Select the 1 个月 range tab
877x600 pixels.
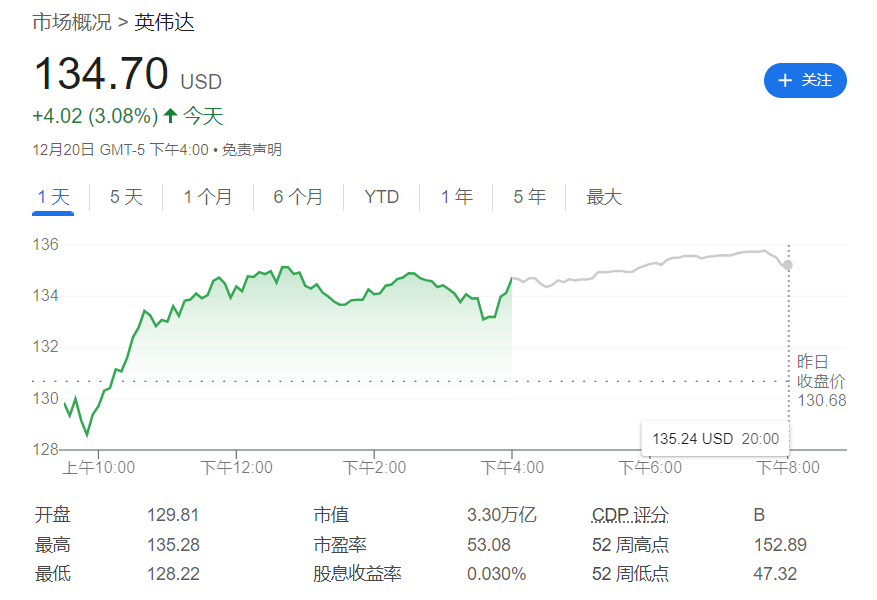coord(207,197)
